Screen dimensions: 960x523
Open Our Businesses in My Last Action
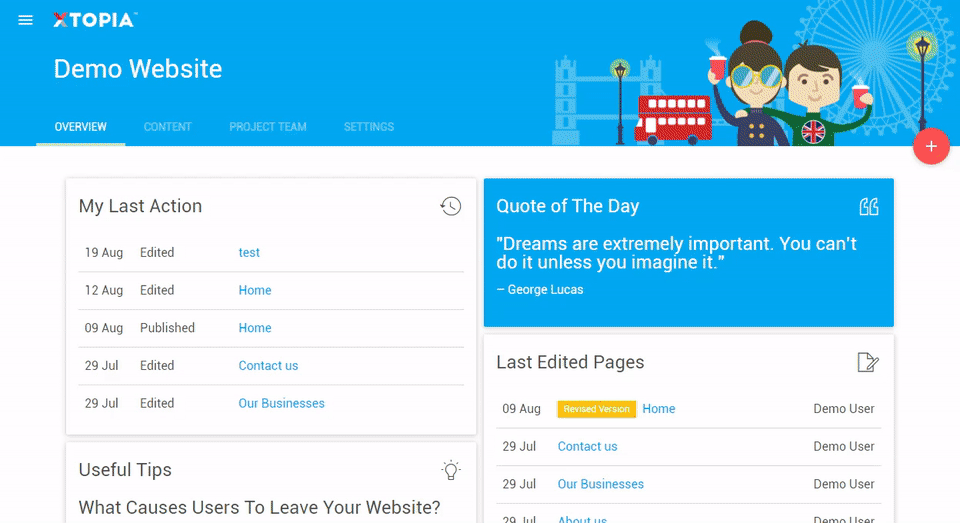point(281,403)
